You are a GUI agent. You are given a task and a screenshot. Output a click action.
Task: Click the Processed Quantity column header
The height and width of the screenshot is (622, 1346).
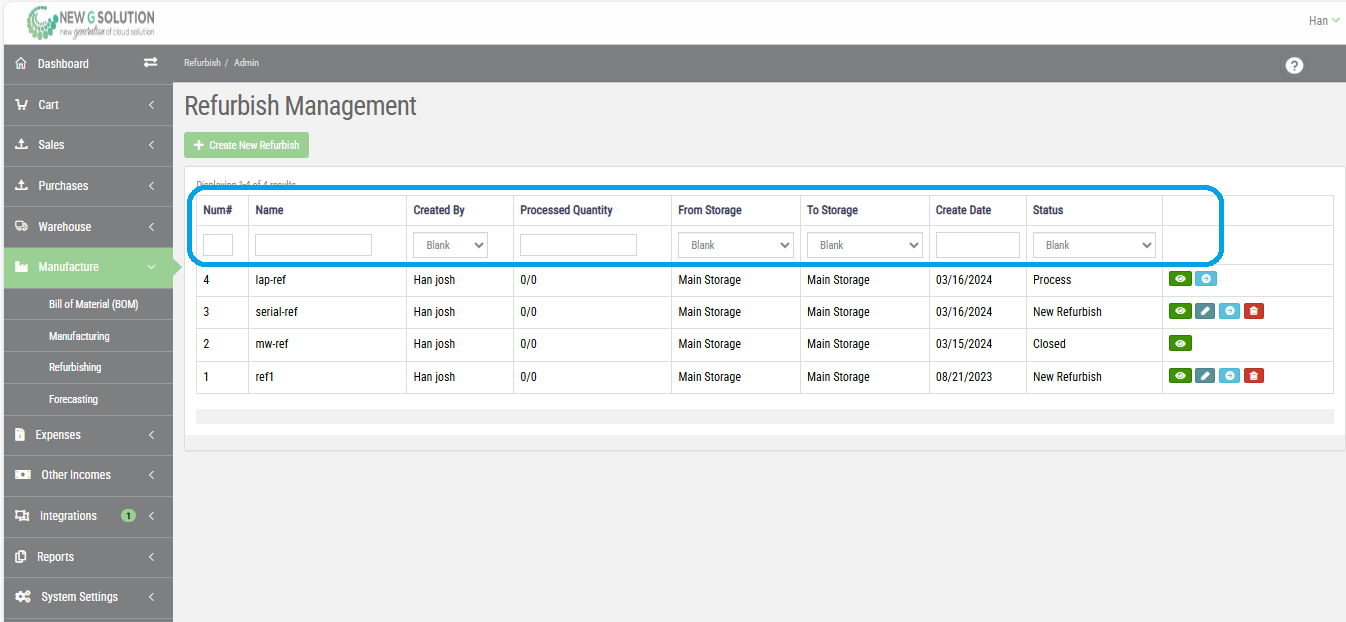(x=566, y=210)
